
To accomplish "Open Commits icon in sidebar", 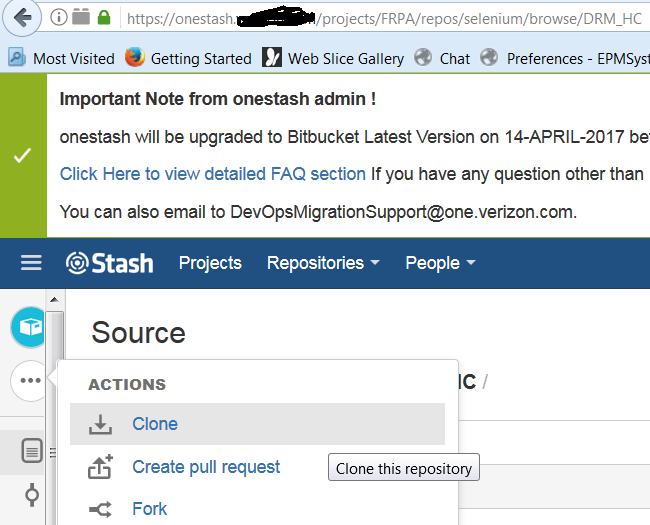I will [x=32, y=495].
